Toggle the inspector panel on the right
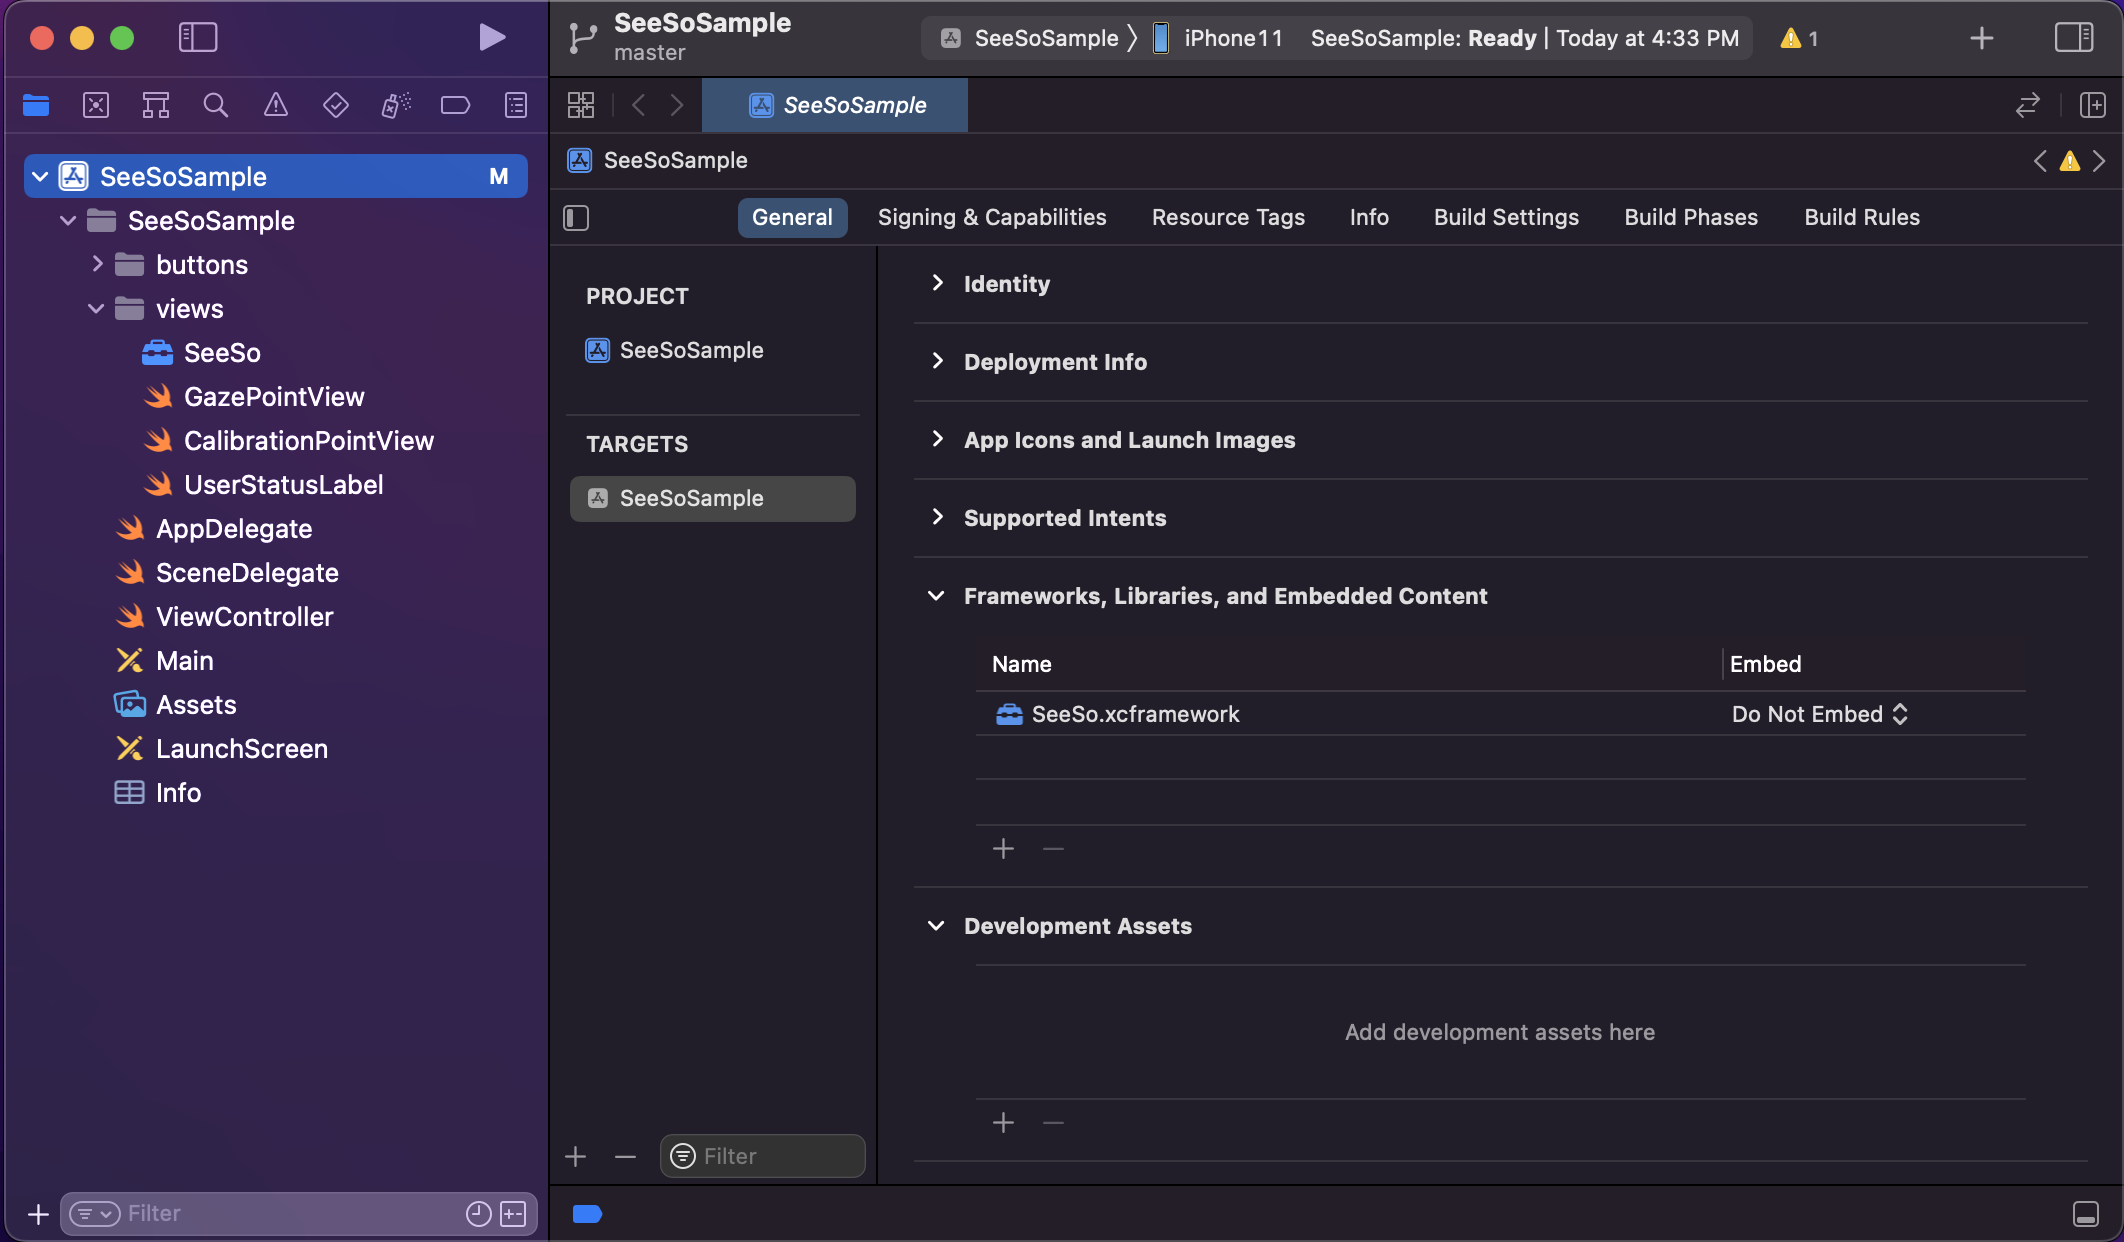This screenshot has height=1242, width=2124. point(2074,38)
